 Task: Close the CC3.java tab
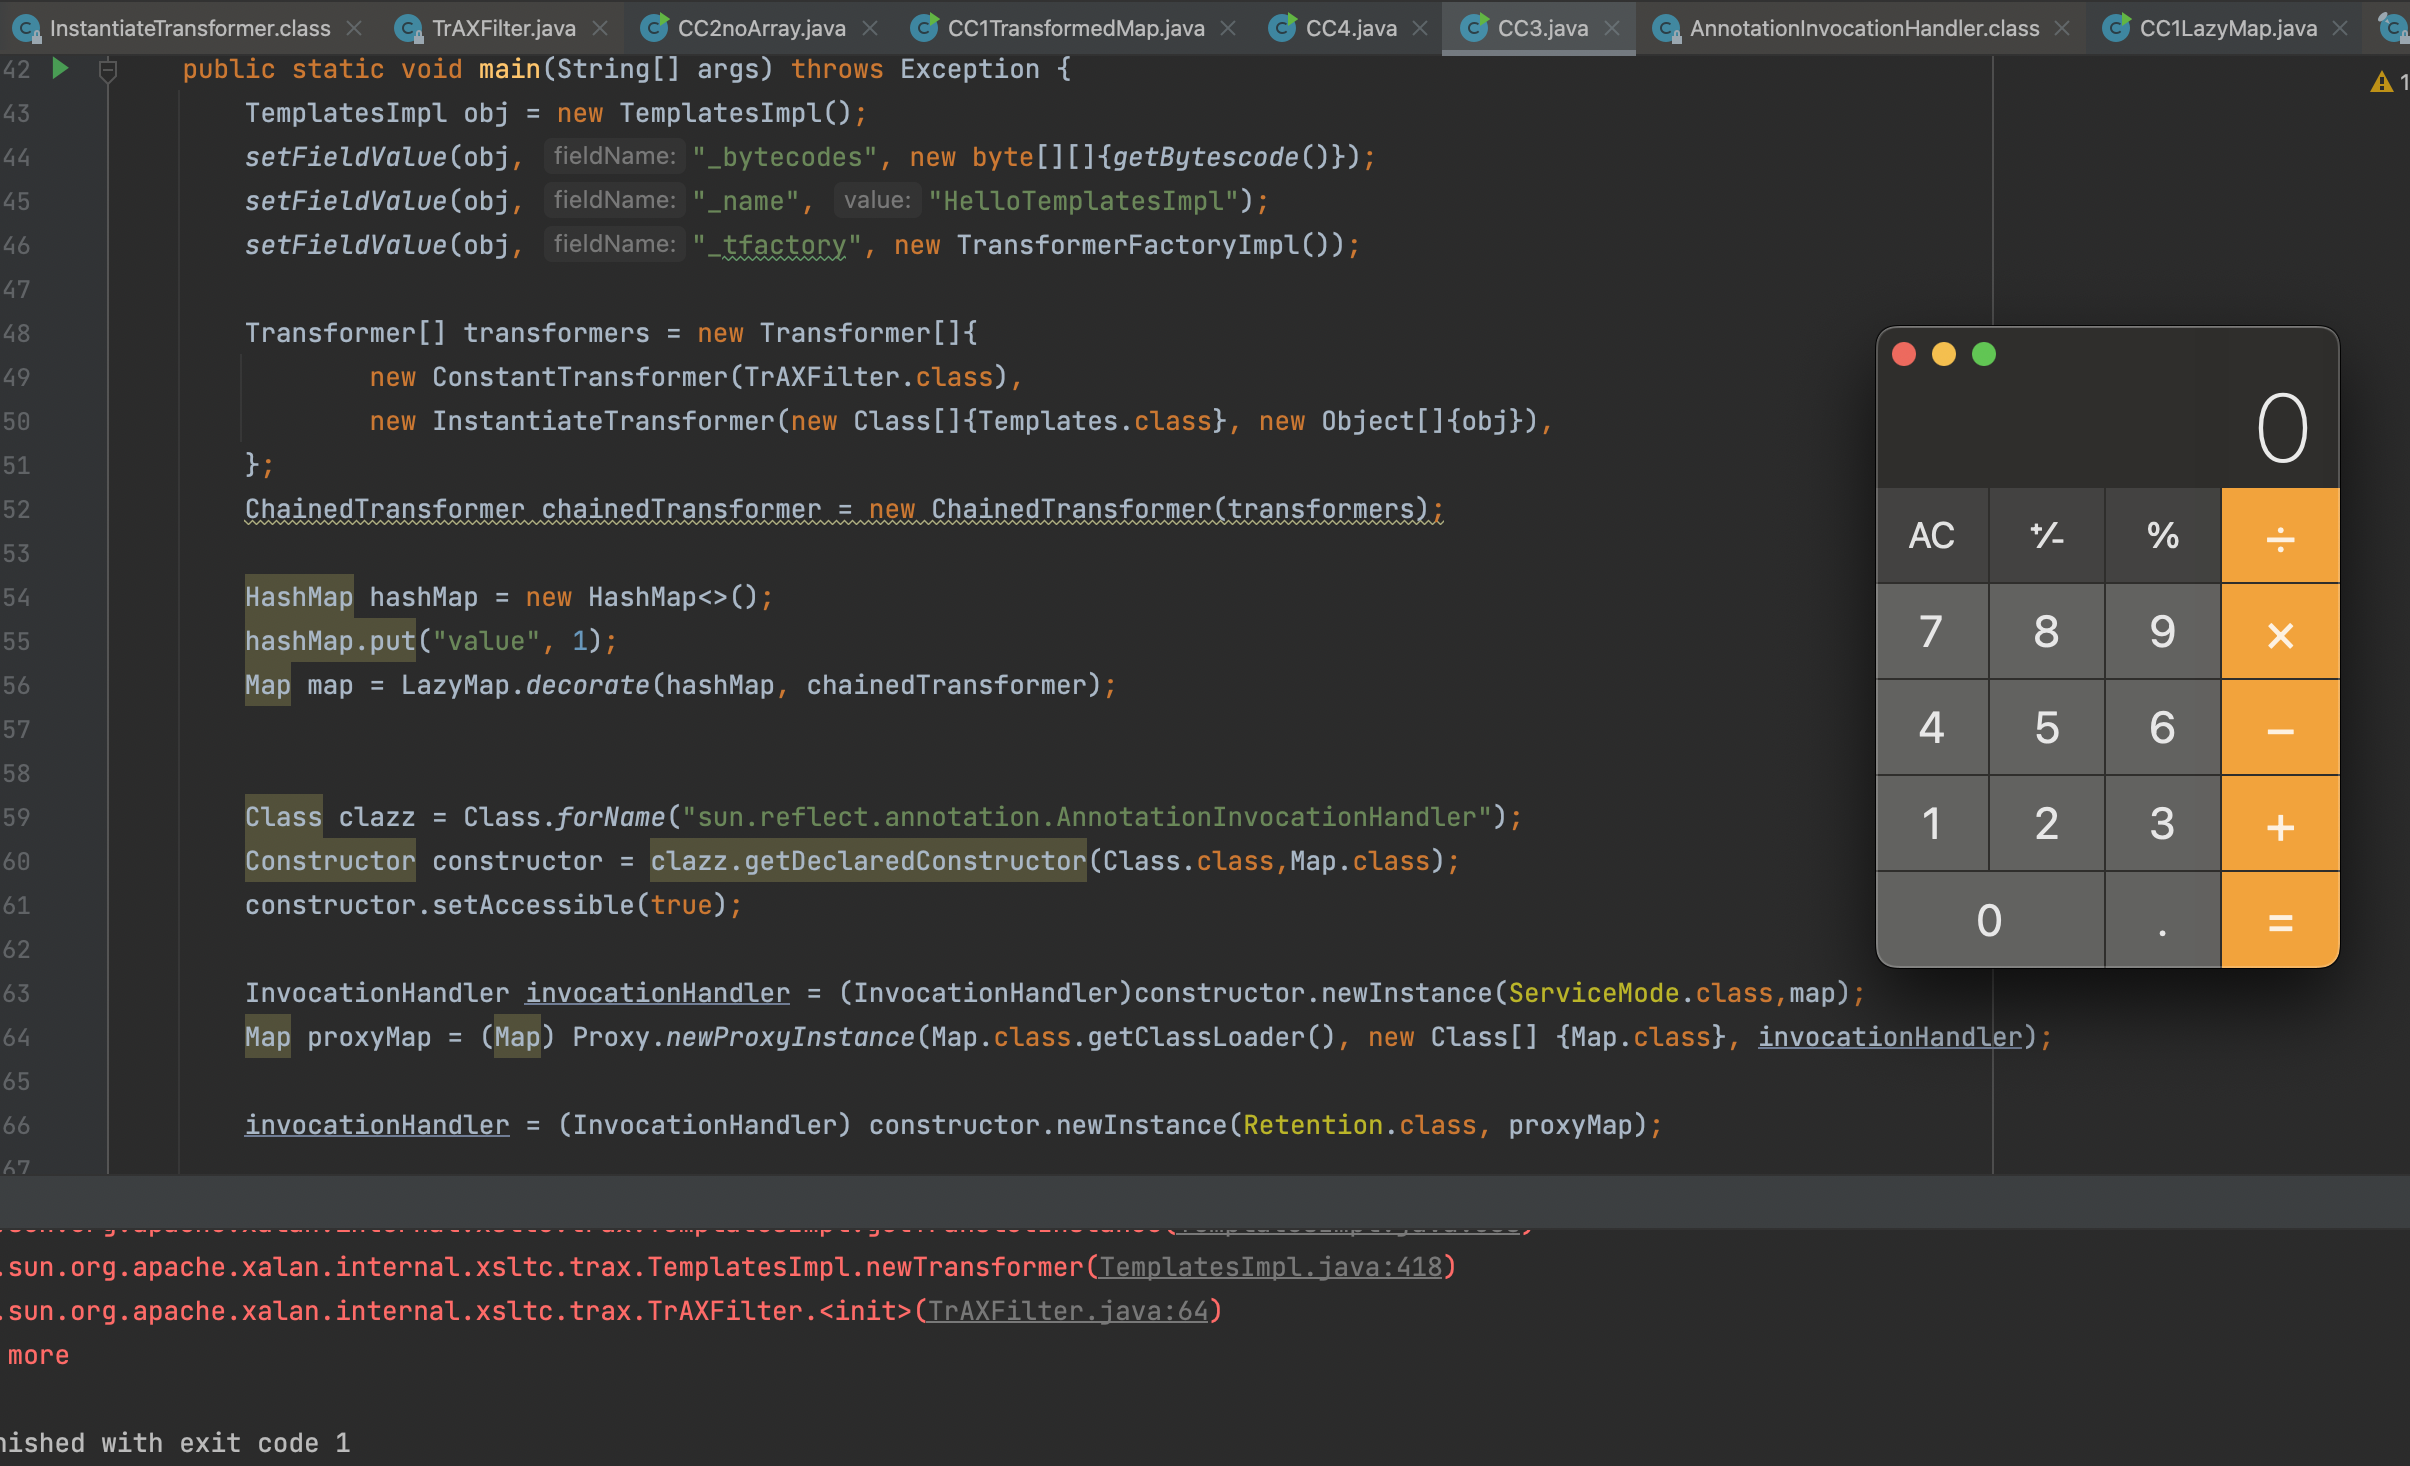[x=1612, y=28]
